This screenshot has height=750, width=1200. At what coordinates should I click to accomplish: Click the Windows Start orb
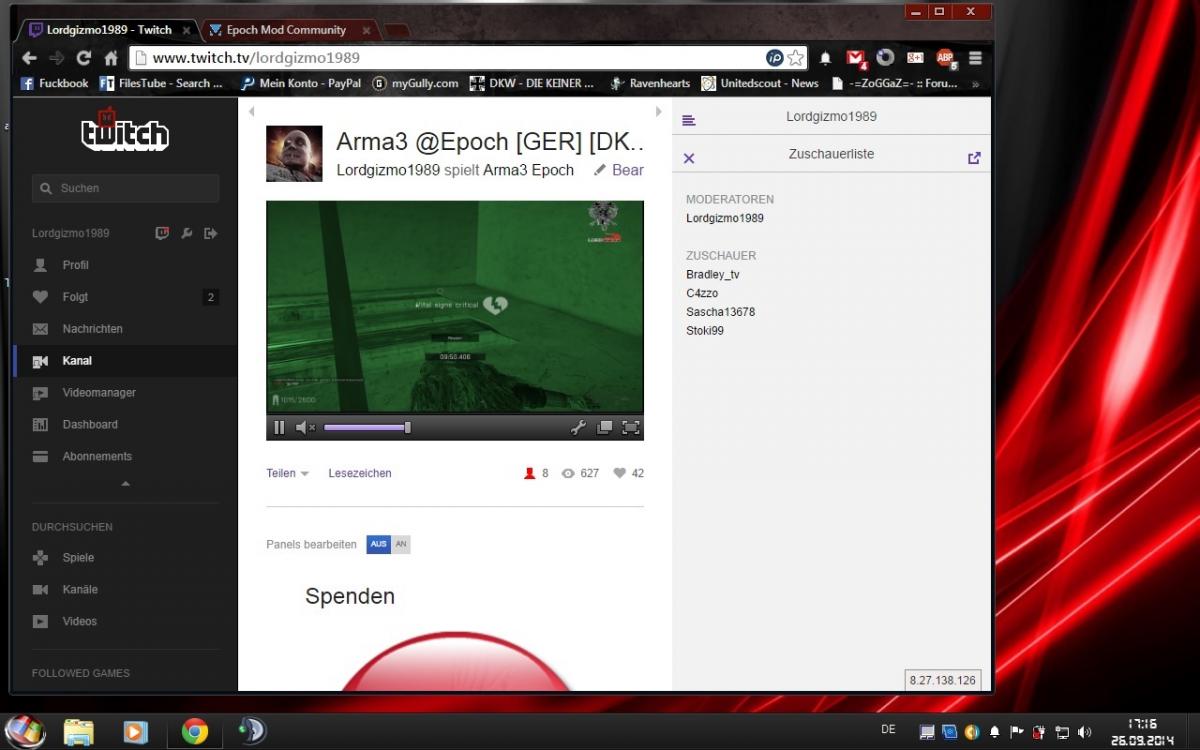(x=24, y=731)
